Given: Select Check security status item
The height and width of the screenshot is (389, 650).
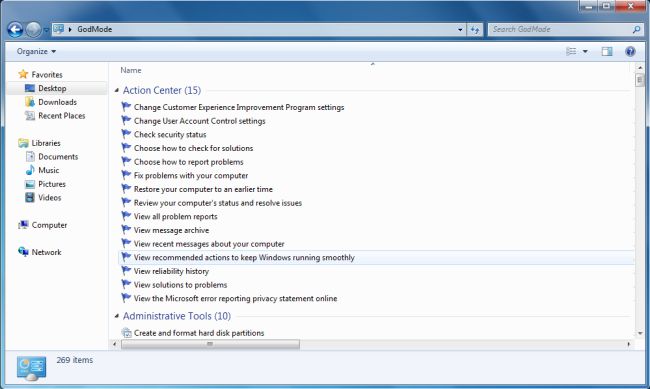Looking at the screenshot, I should 170,135.
